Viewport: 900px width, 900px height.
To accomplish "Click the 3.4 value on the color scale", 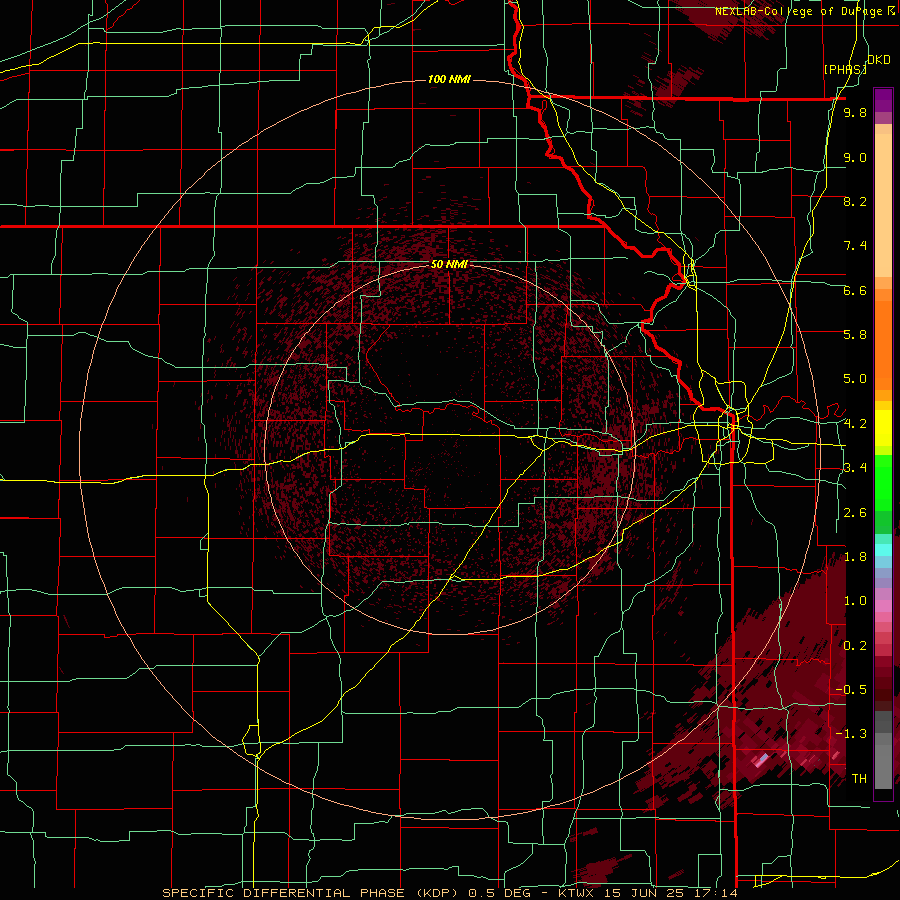I will [855, 468].
